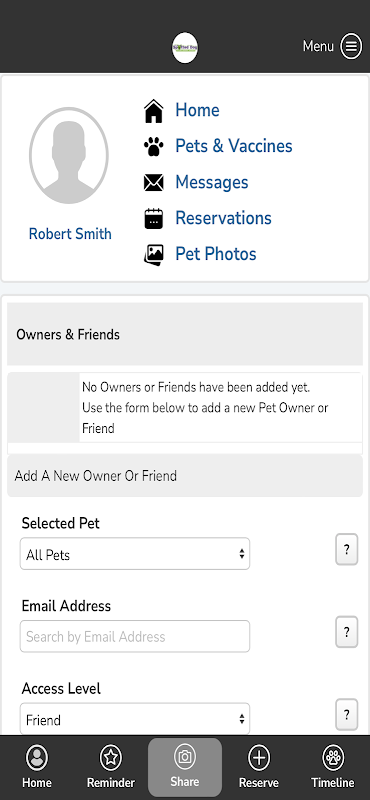
Task: Click help button next to Email Address
Action: tap(347, 632)
